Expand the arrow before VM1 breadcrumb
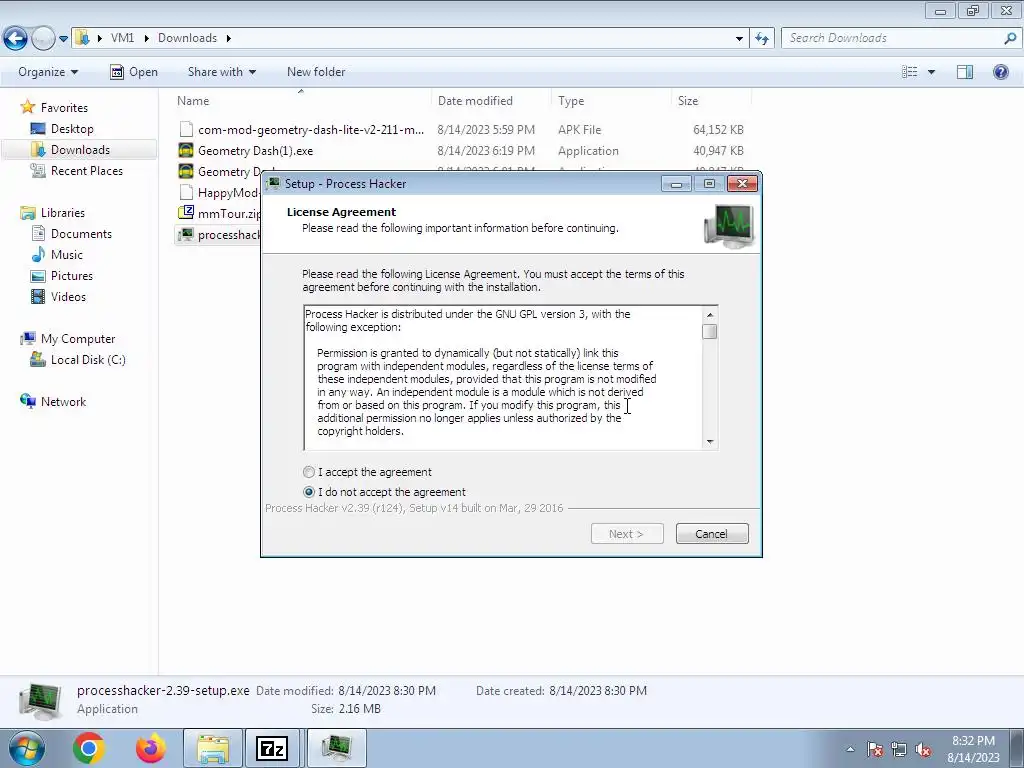Image resolution: width=1024 pixels, height=768 pixels. [100, 38]
